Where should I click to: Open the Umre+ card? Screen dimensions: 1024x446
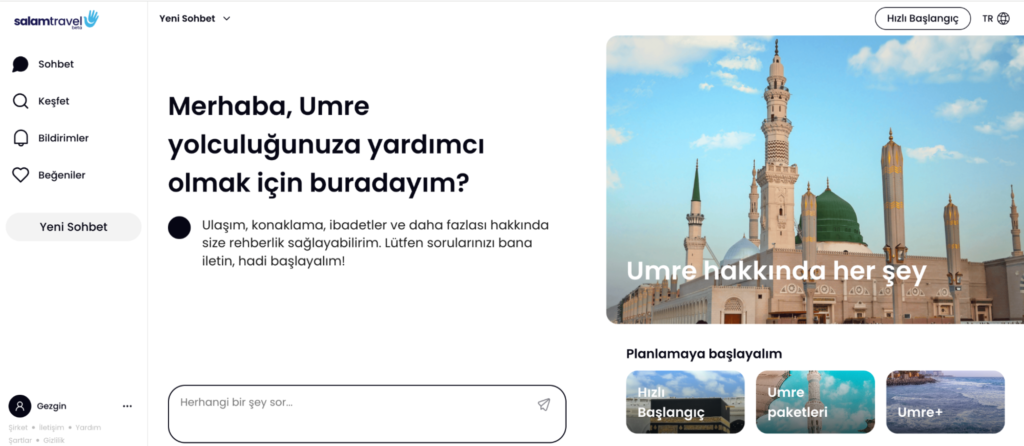coord(945,402)
